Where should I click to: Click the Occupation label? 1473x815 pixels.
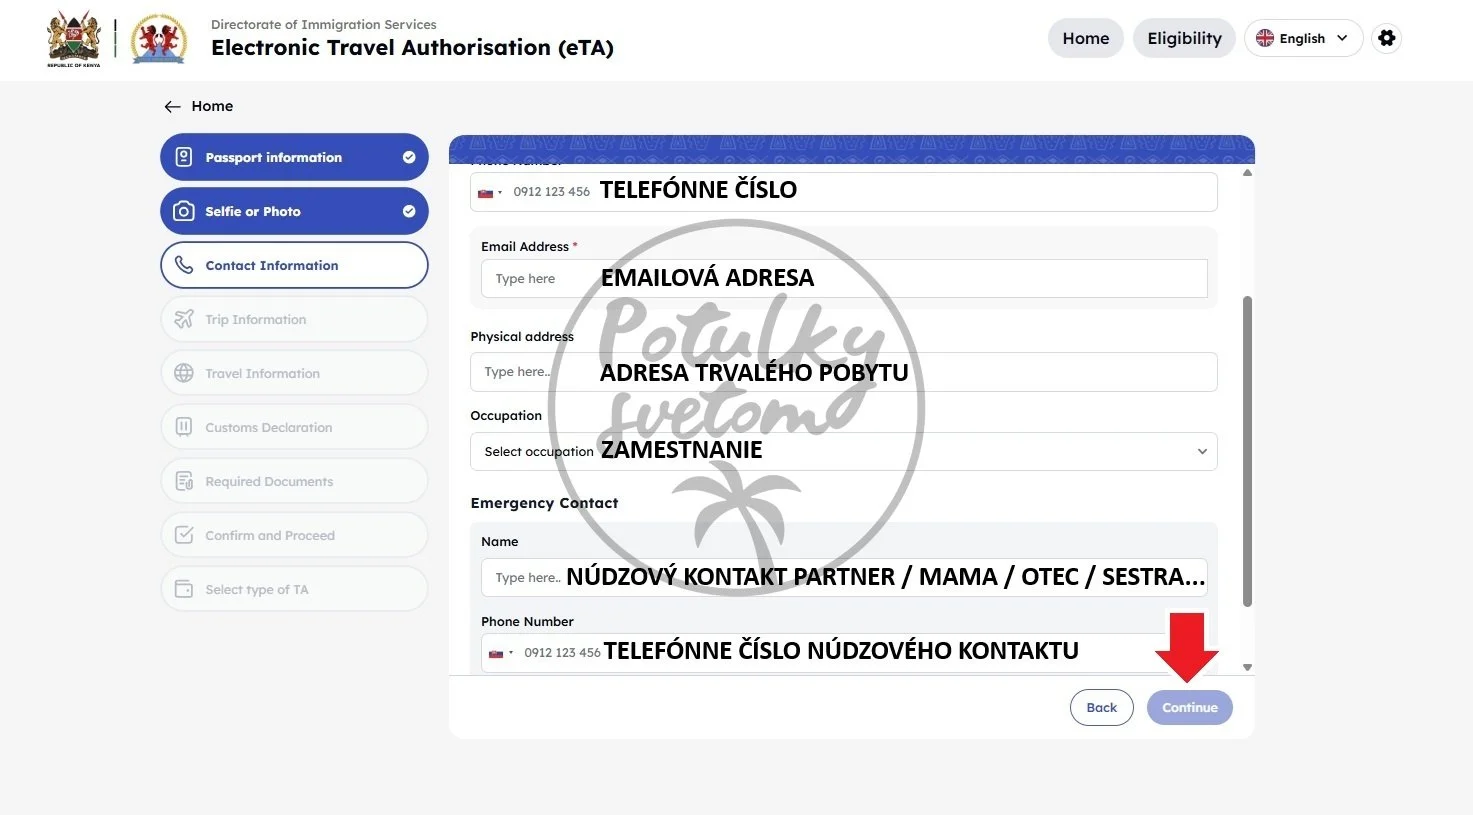(x=506, y=415)
